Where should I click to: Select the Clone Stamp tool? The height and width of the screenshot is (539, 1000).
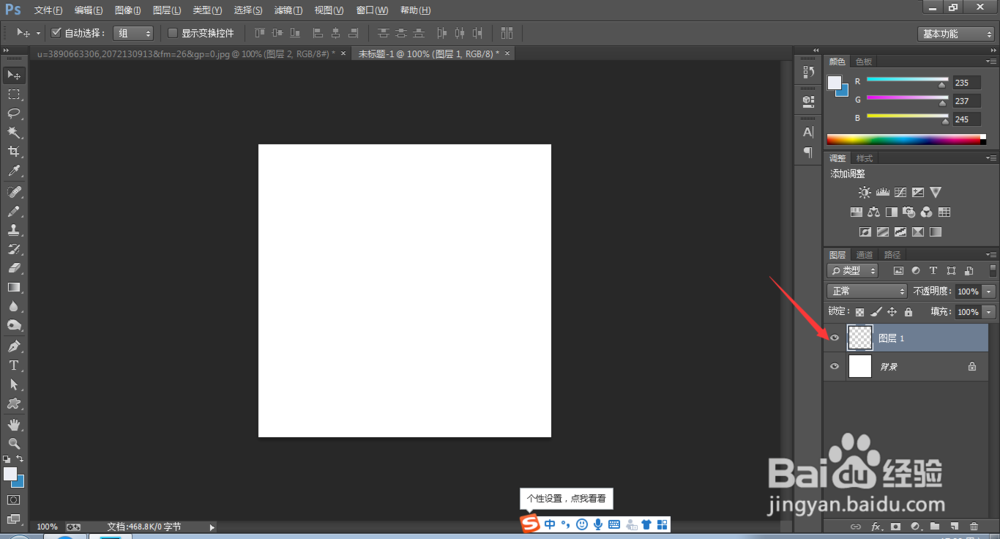click(x=13, y=230)
